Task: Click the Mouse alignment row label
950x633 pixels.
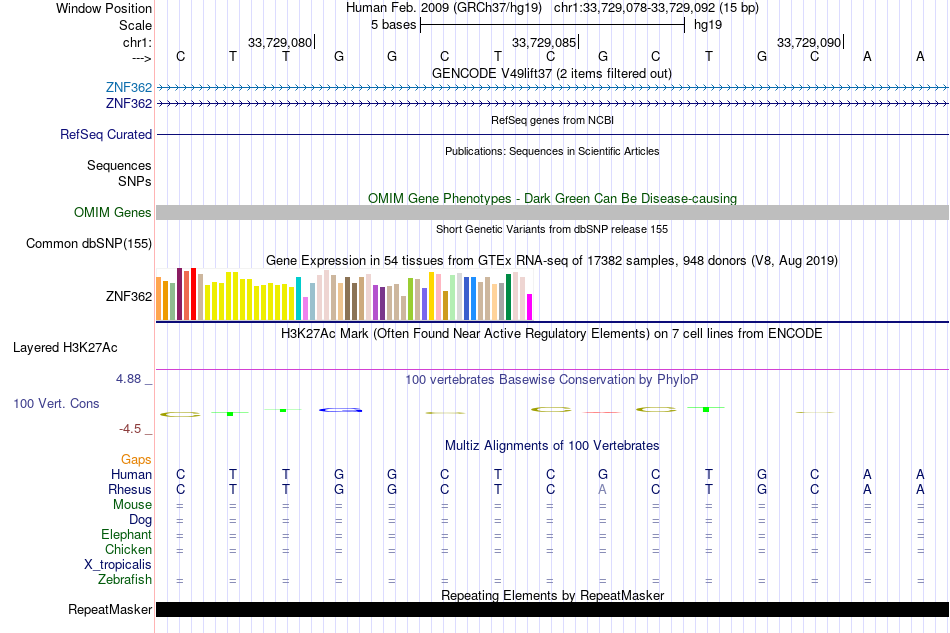Action: (x=132, y=505)
